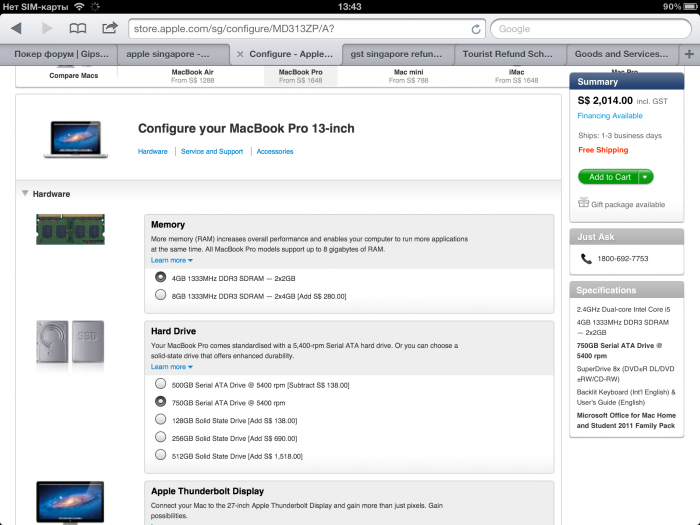Choose 128GB Solid State Drive option

160,420
